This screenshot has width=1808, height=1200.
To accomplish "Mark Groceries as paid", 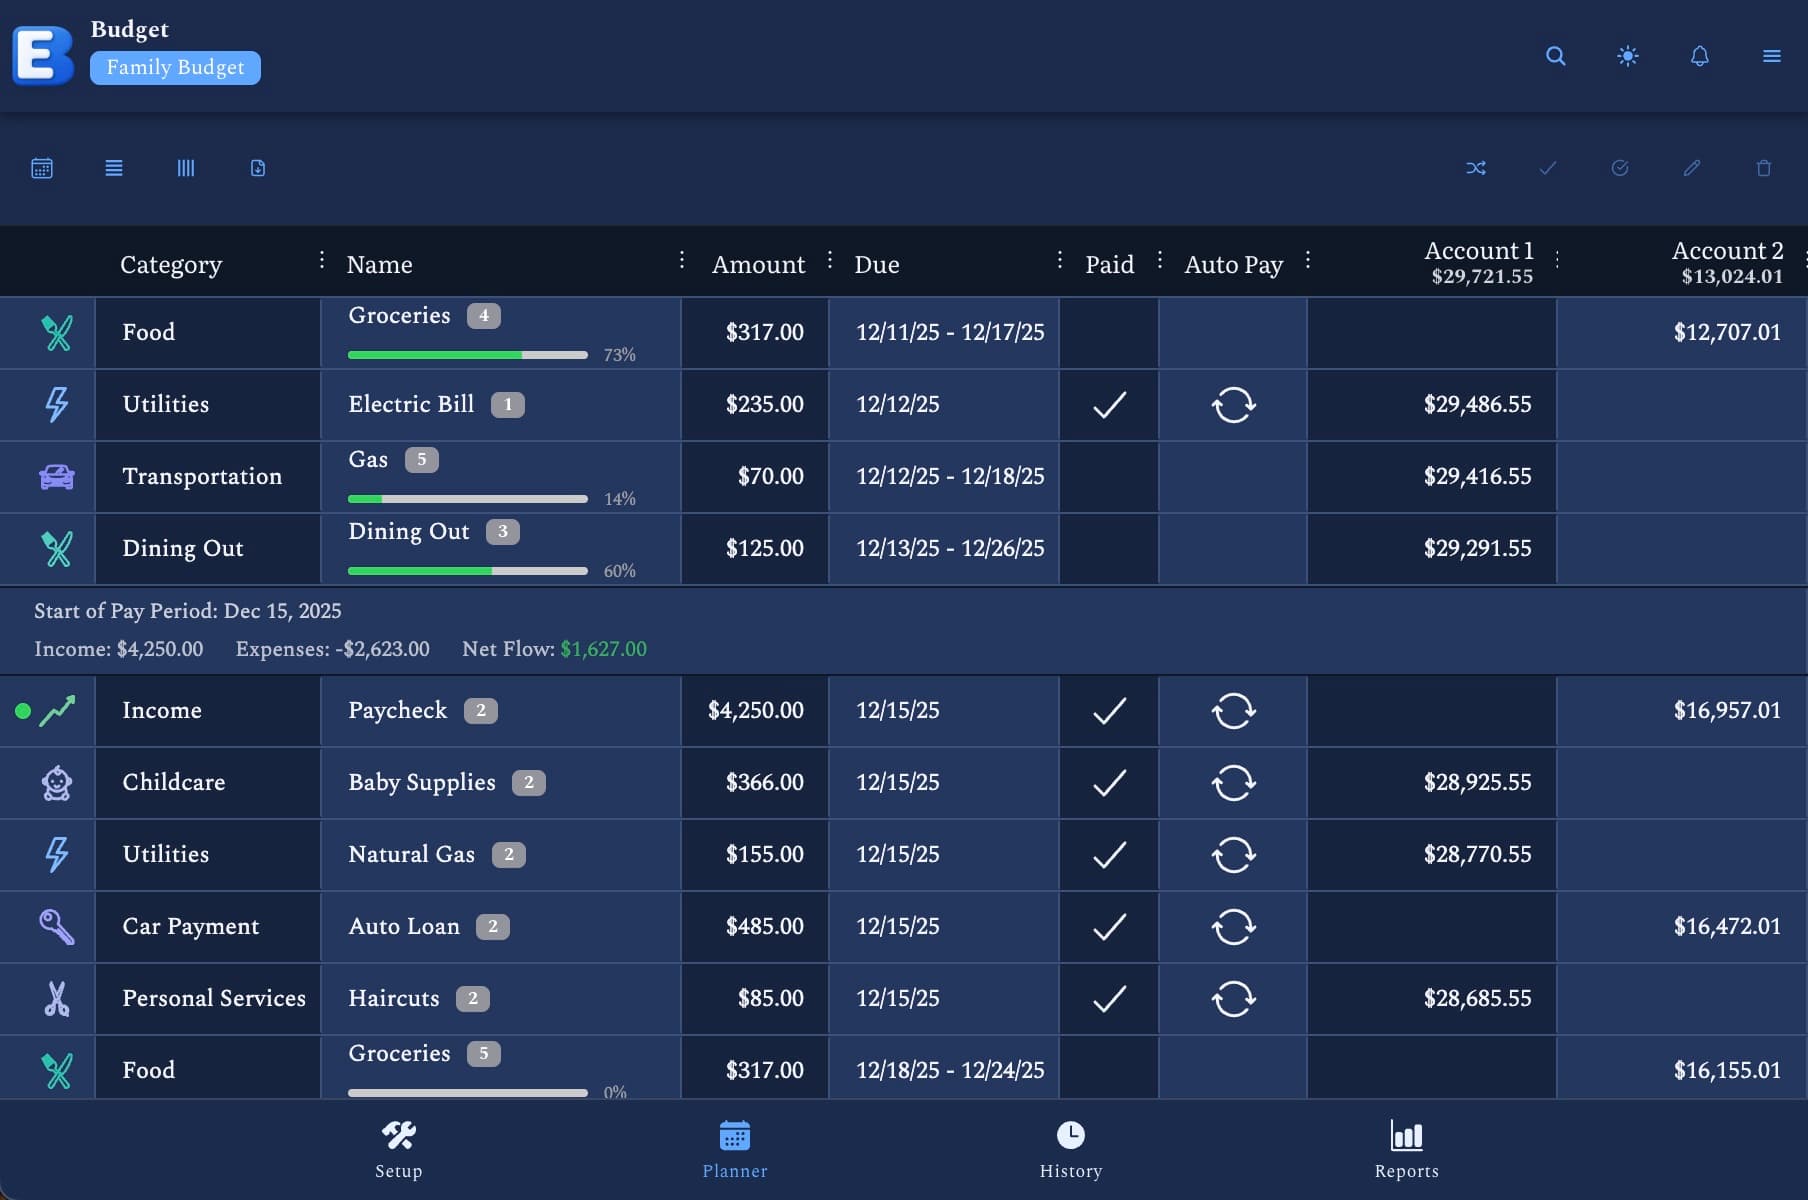I will [x=1108, y=333].
